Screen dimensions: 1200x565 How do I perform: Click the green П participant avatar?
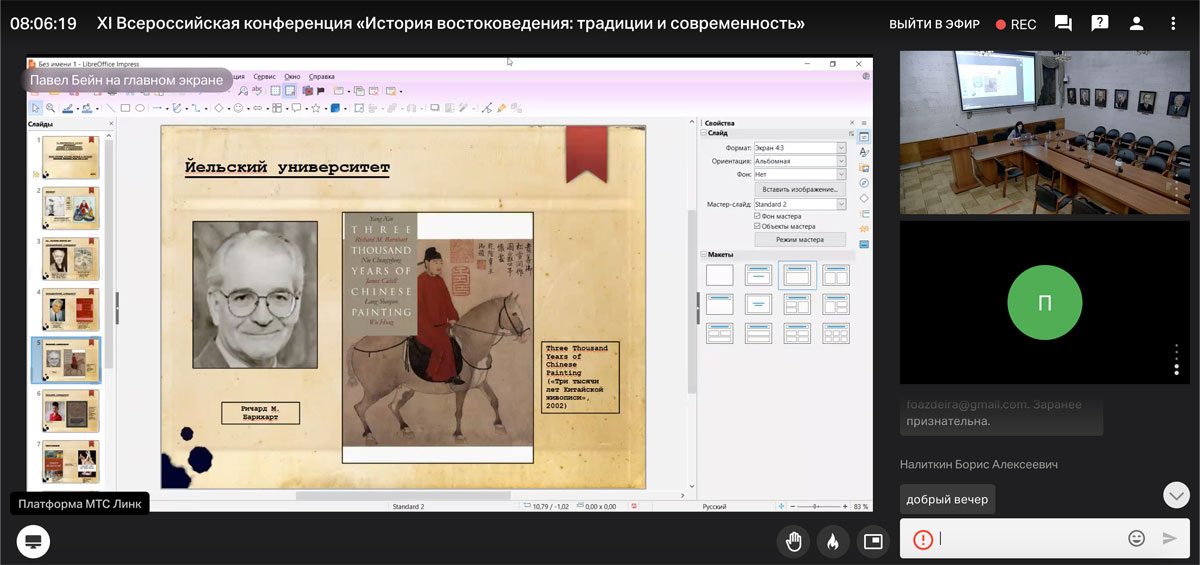tap(1044, 303)
